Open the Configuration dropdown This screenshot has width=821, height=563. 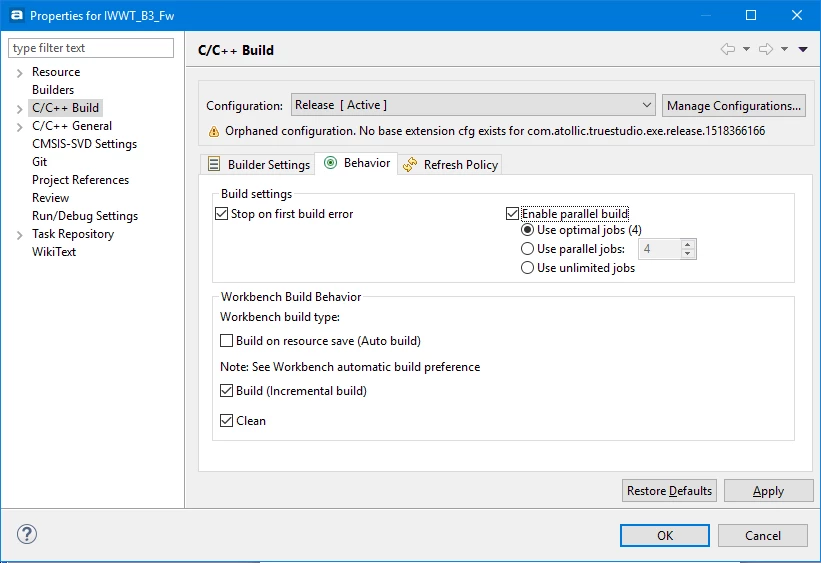point(473,105)
